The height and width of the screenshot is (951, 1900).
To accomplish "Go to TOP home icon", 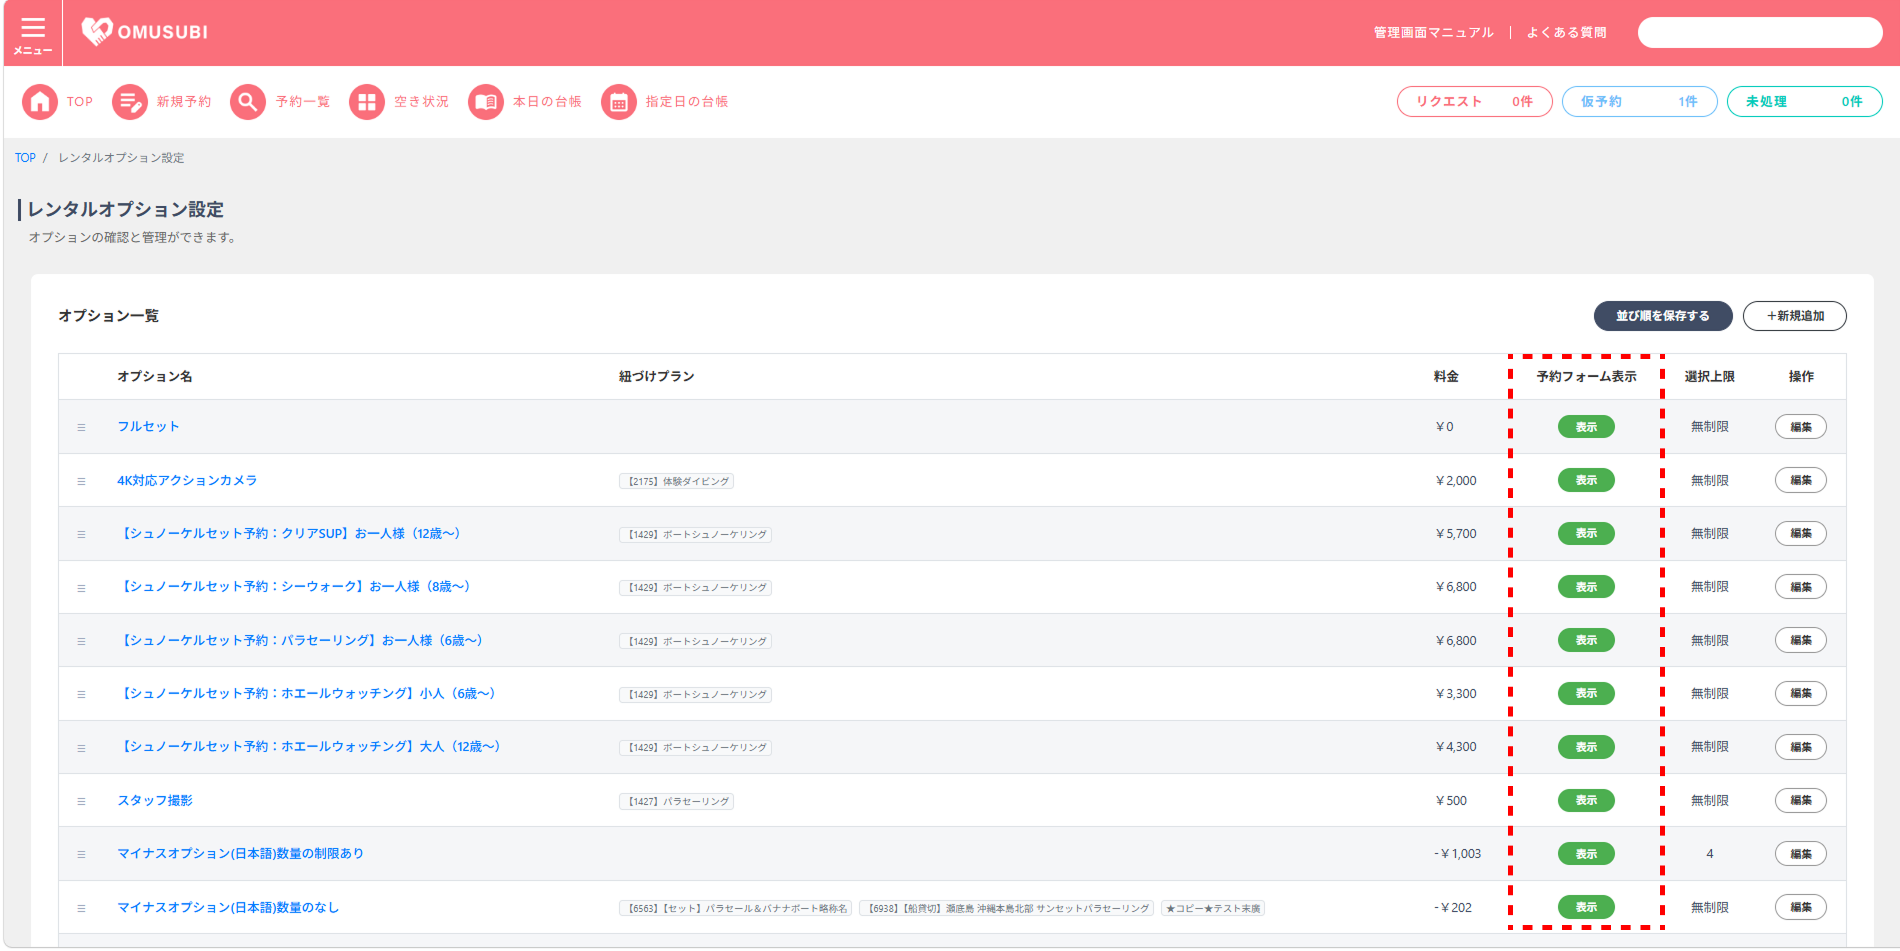I will click(40, 102).
